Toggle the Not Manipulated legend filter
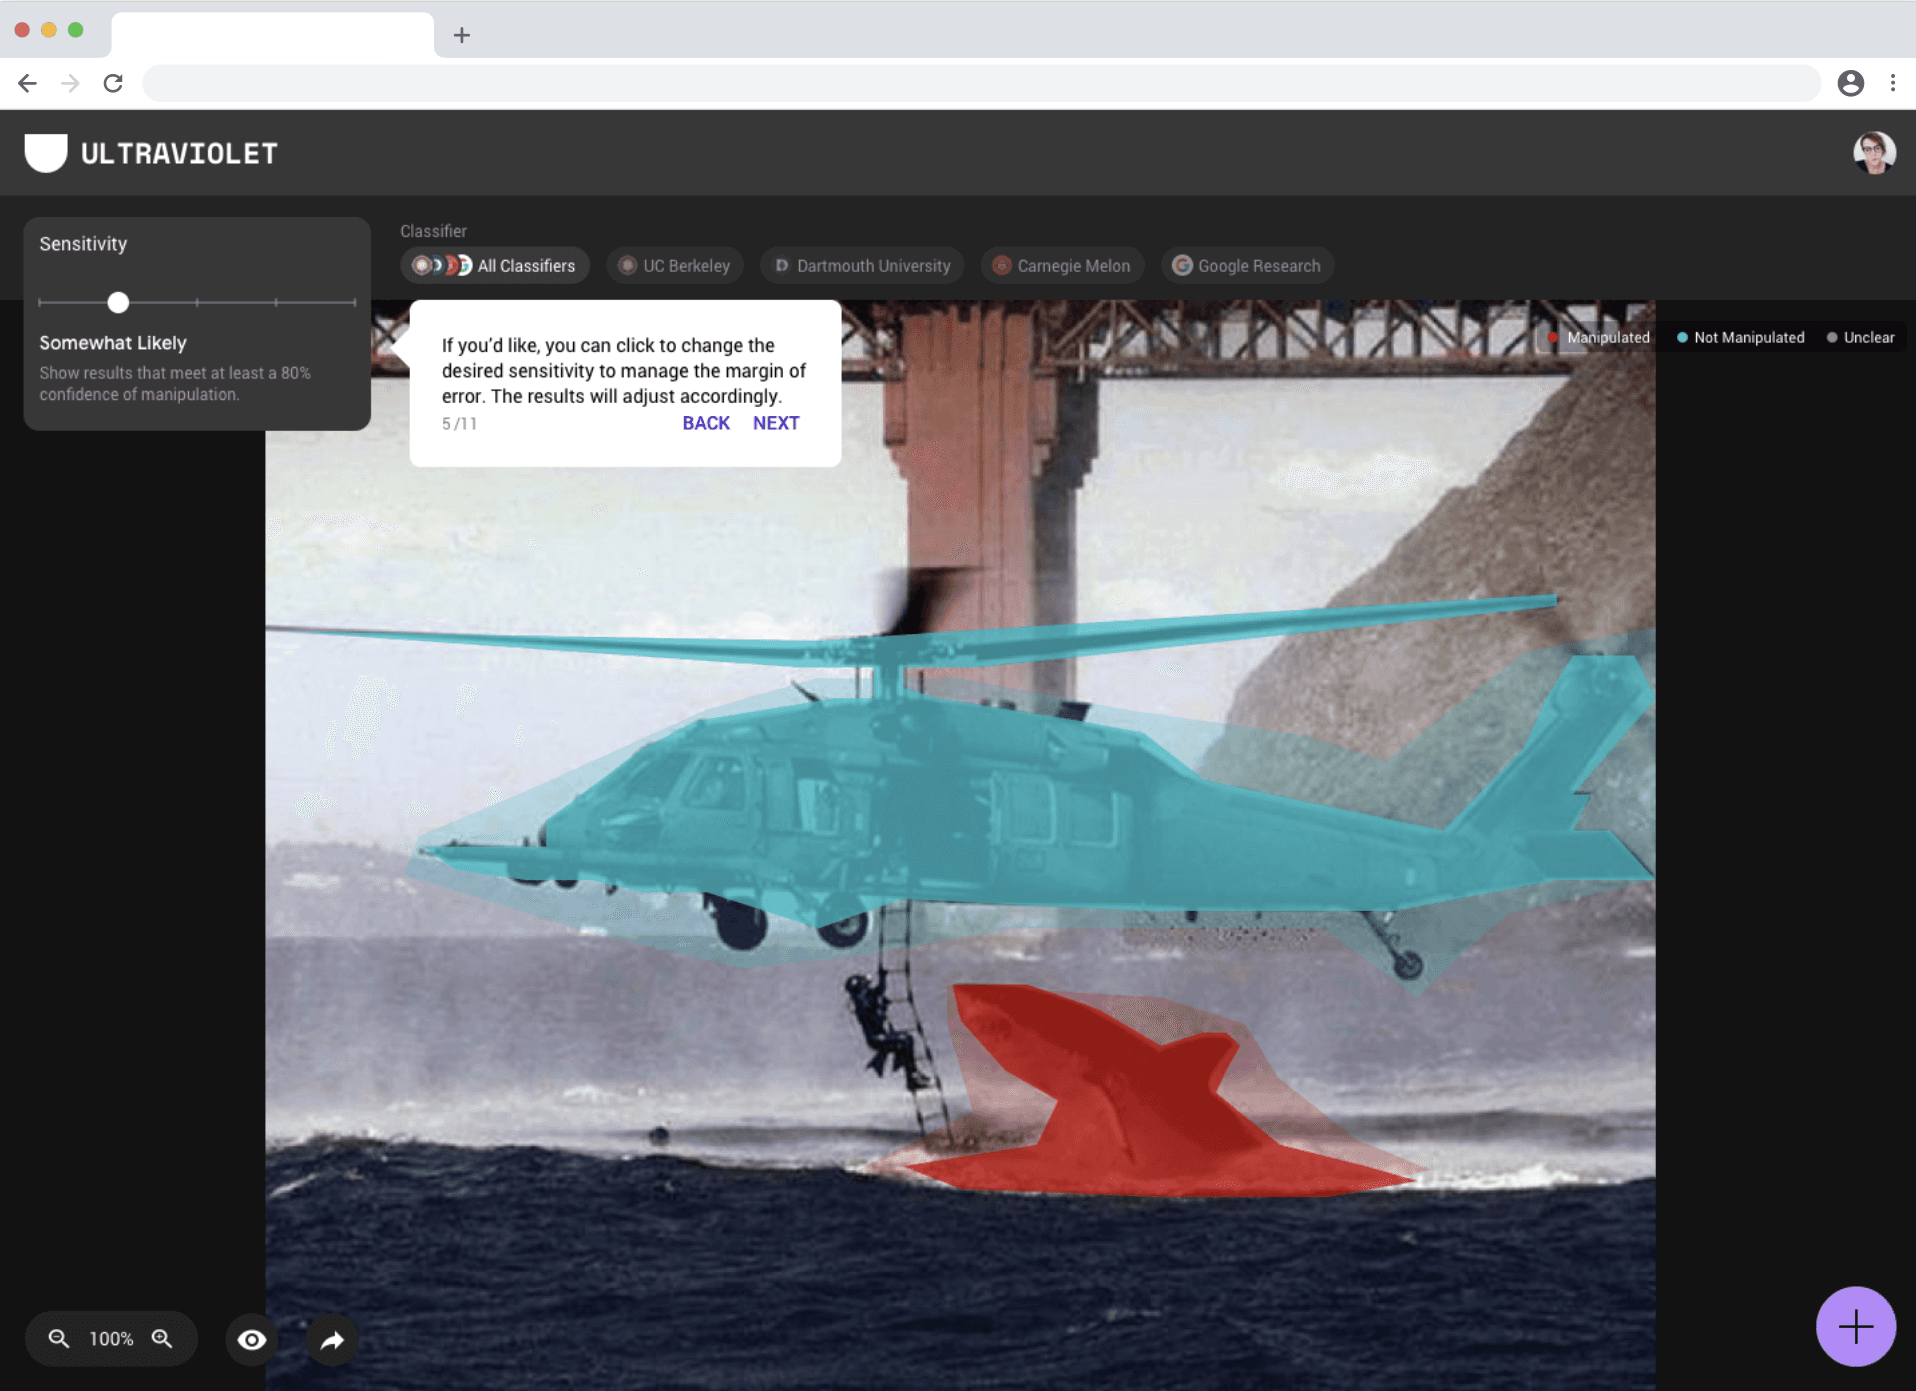Viewport: 1916px width, 1391px height. click(1740, 338)
